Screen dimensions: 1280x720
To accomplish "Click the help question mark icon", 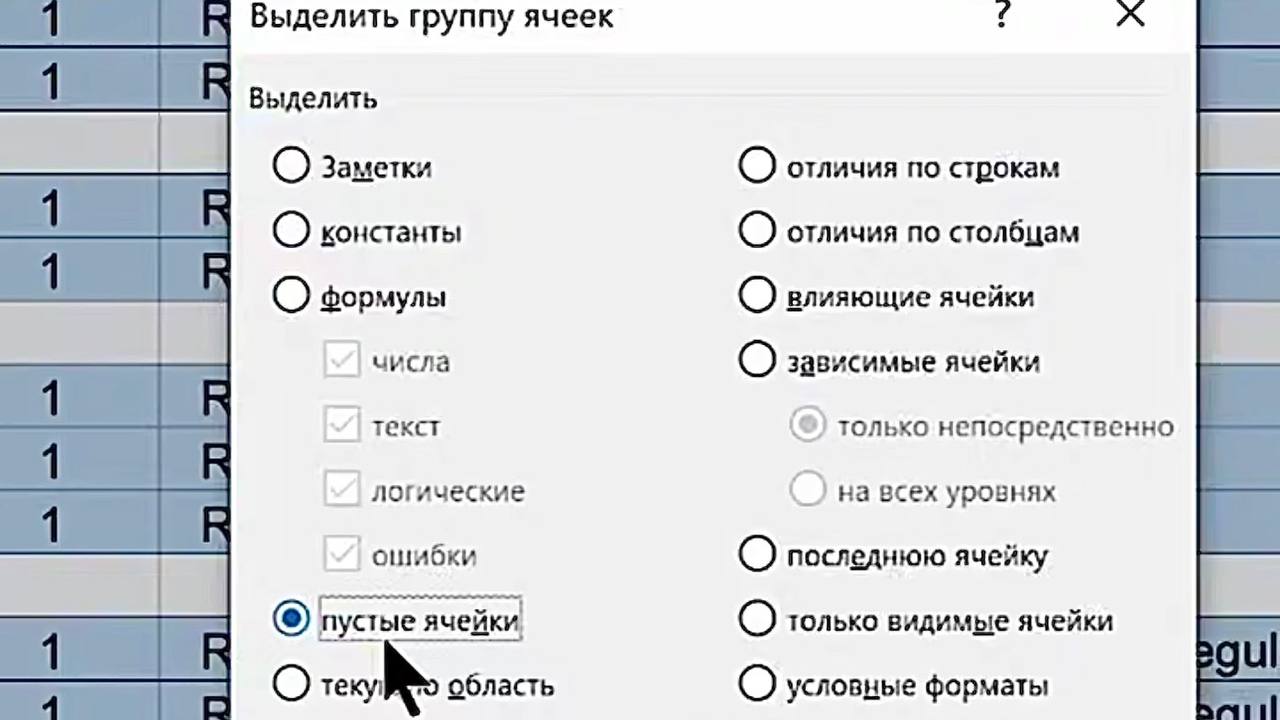I will tap(1001, 14).
